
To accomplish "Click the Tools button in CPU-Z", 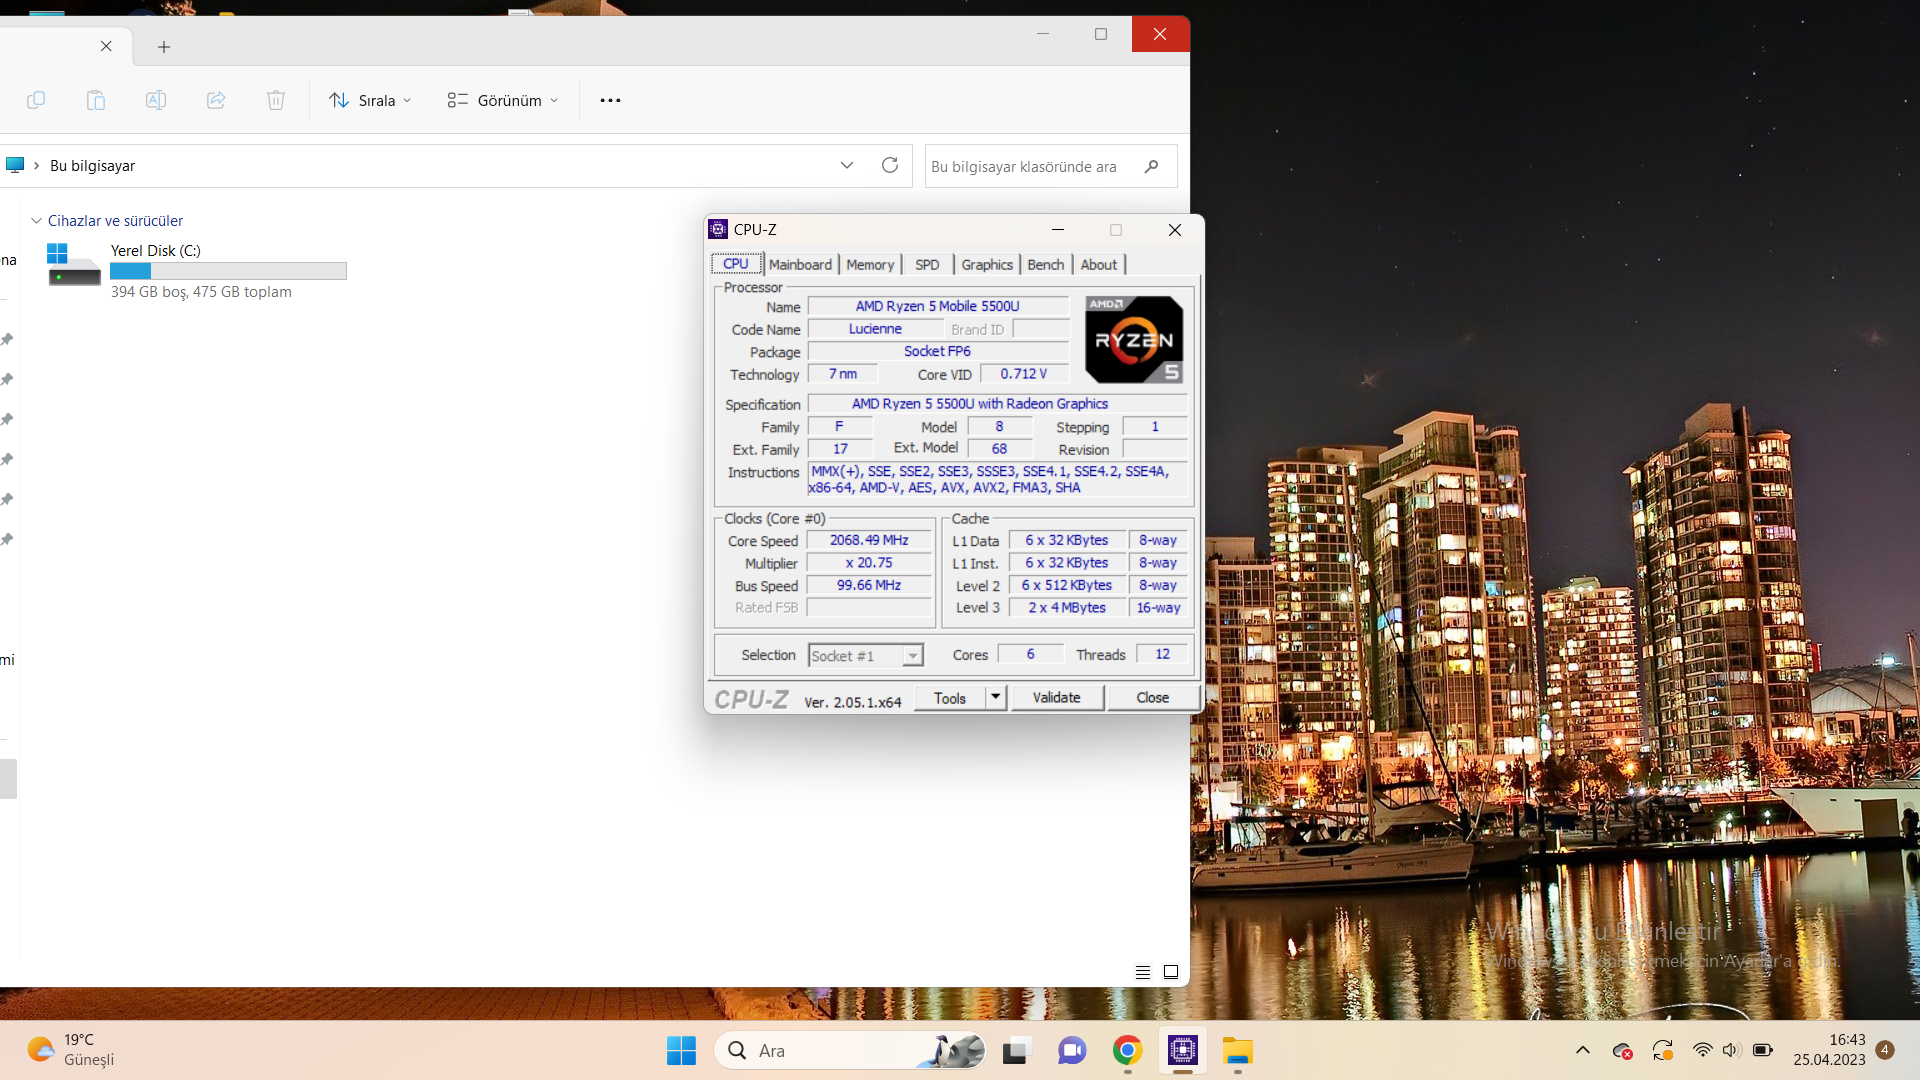I will [x=949, y=698].
